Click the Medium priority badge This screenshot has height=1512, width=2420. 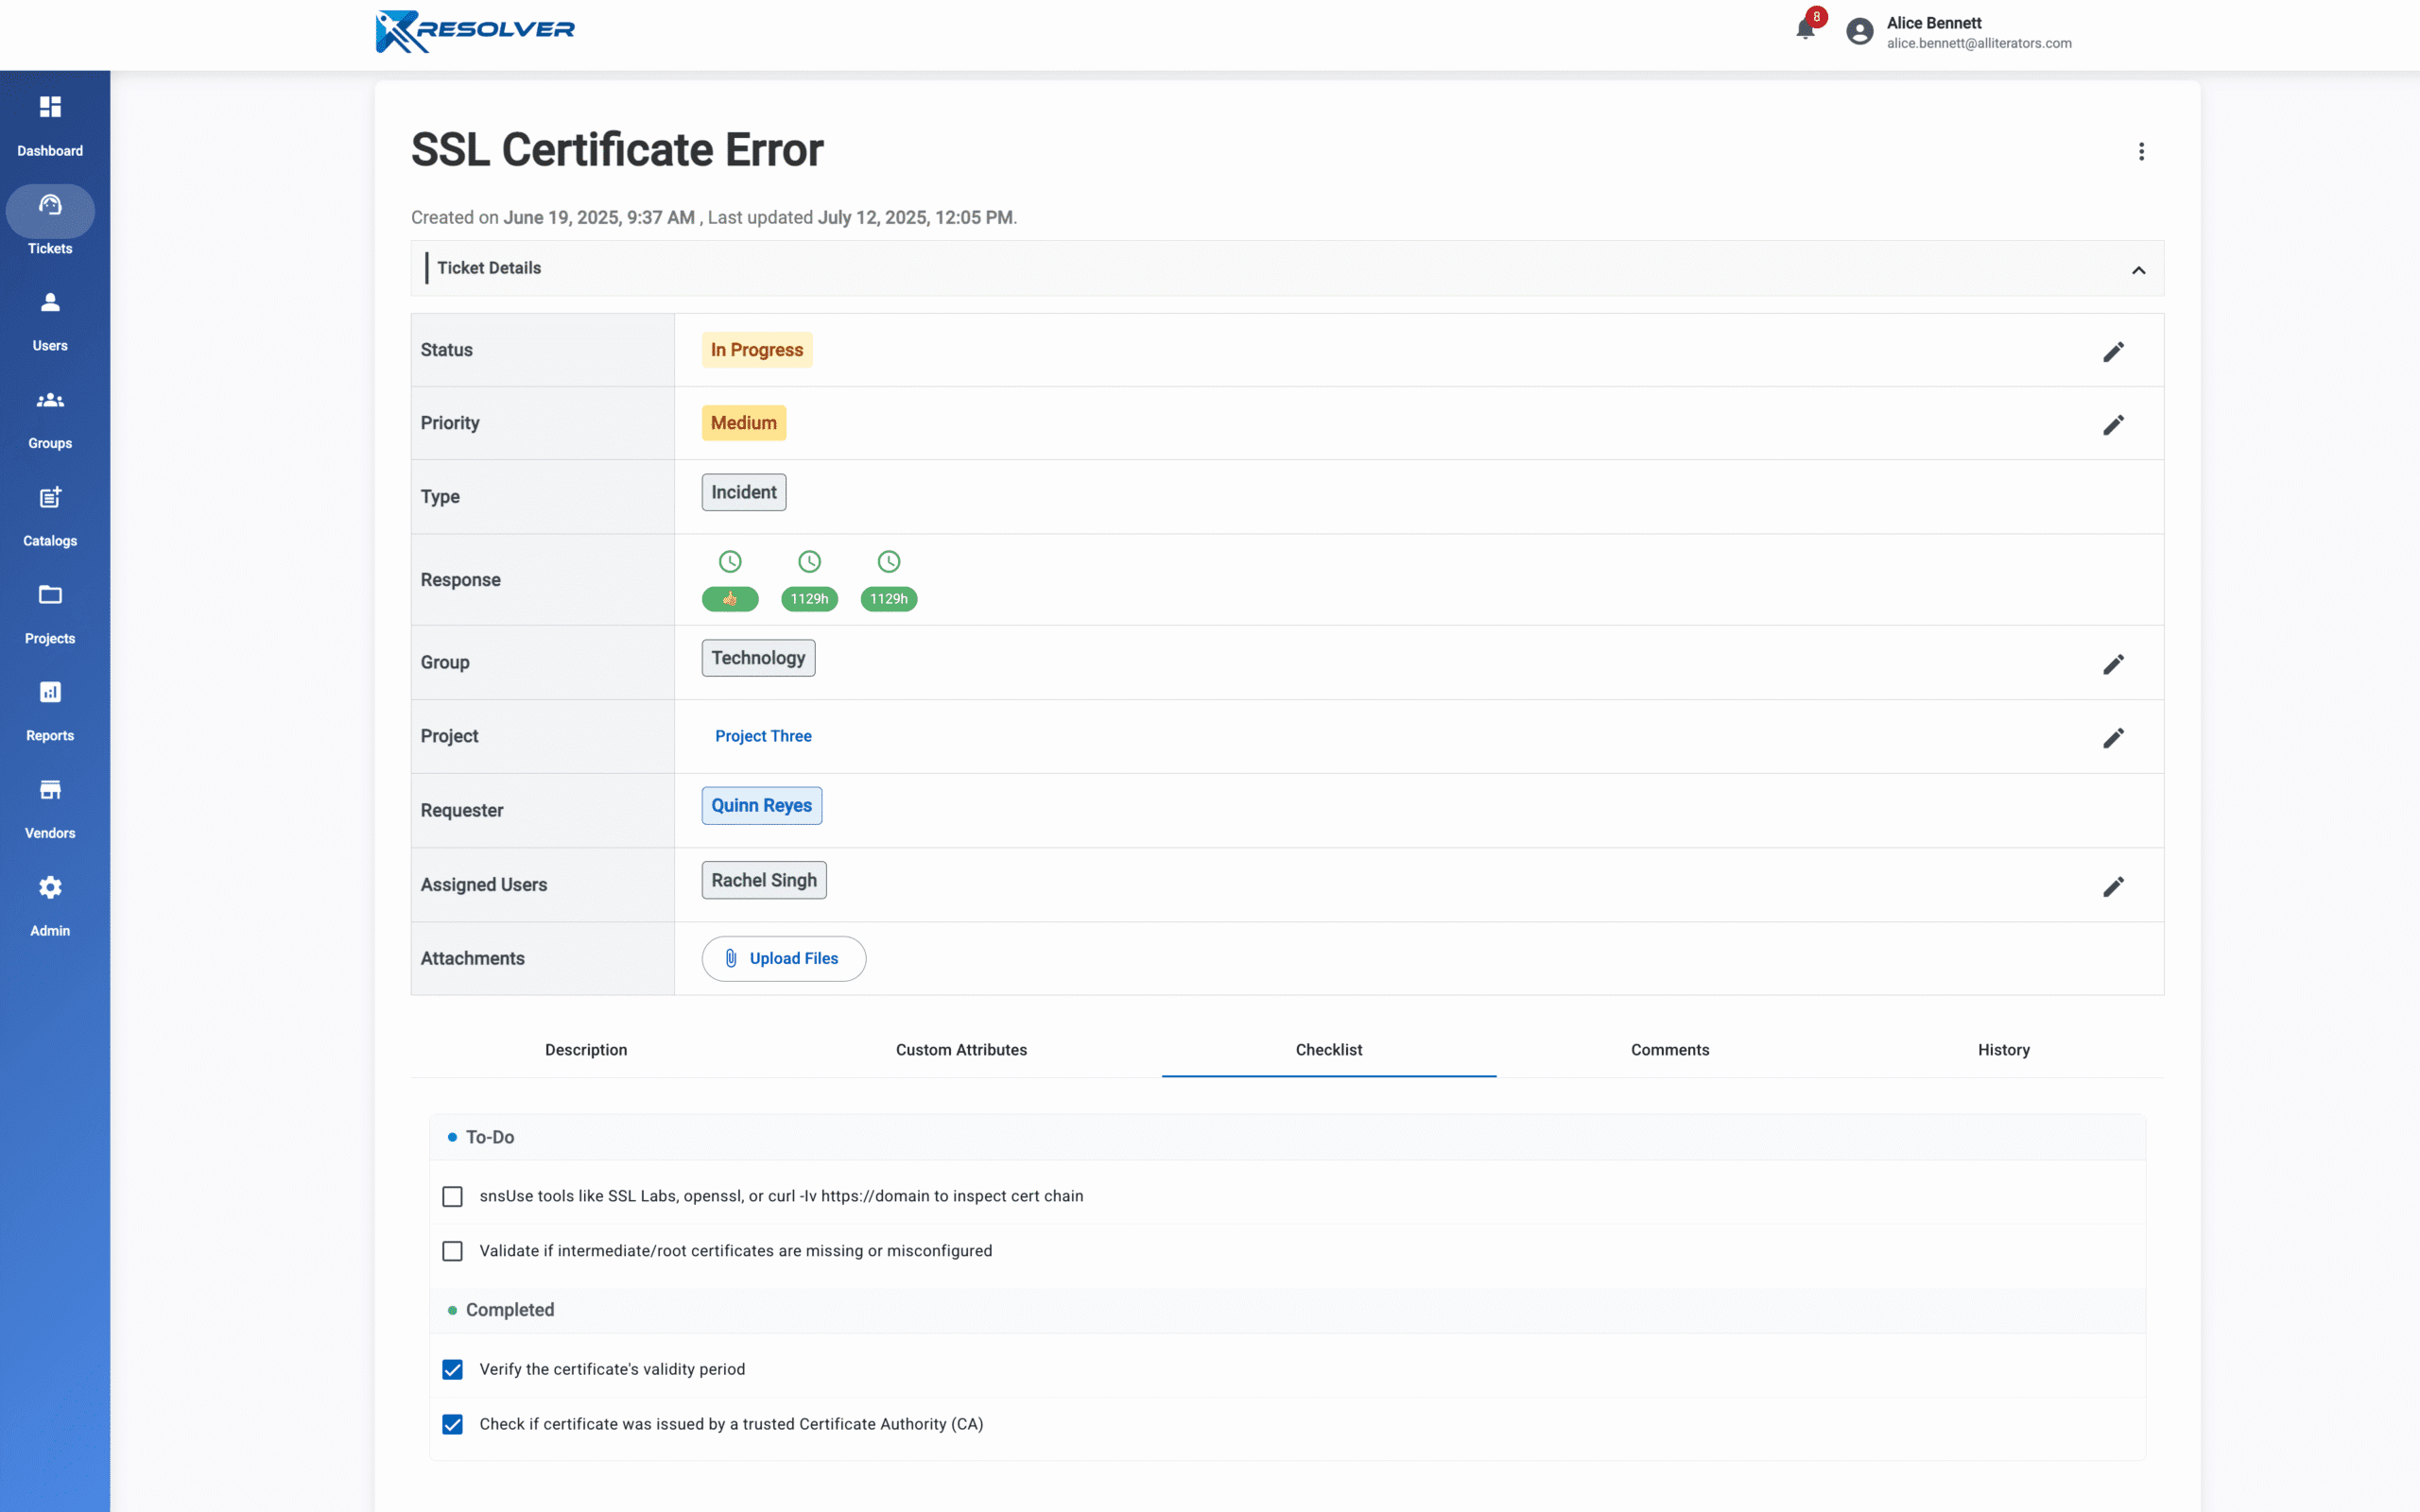point(743,422)
